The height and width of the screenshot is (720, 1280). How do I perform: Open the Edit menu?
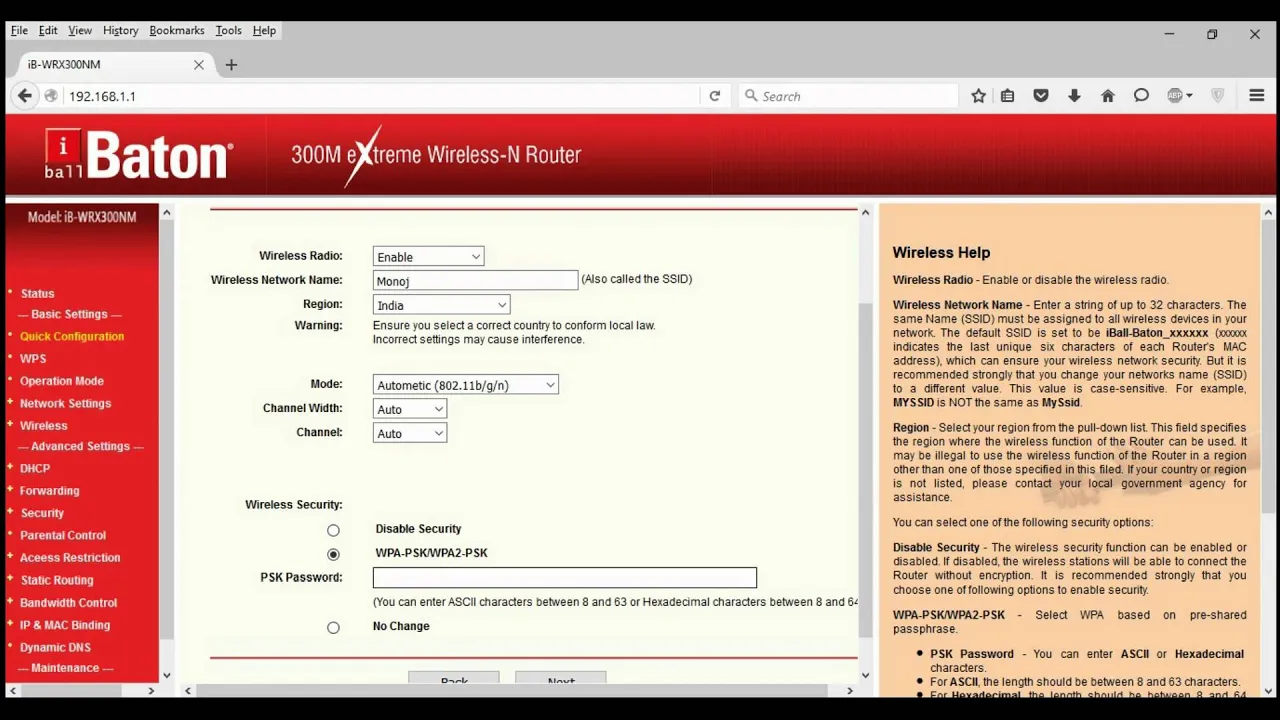(x=48, y=30)
